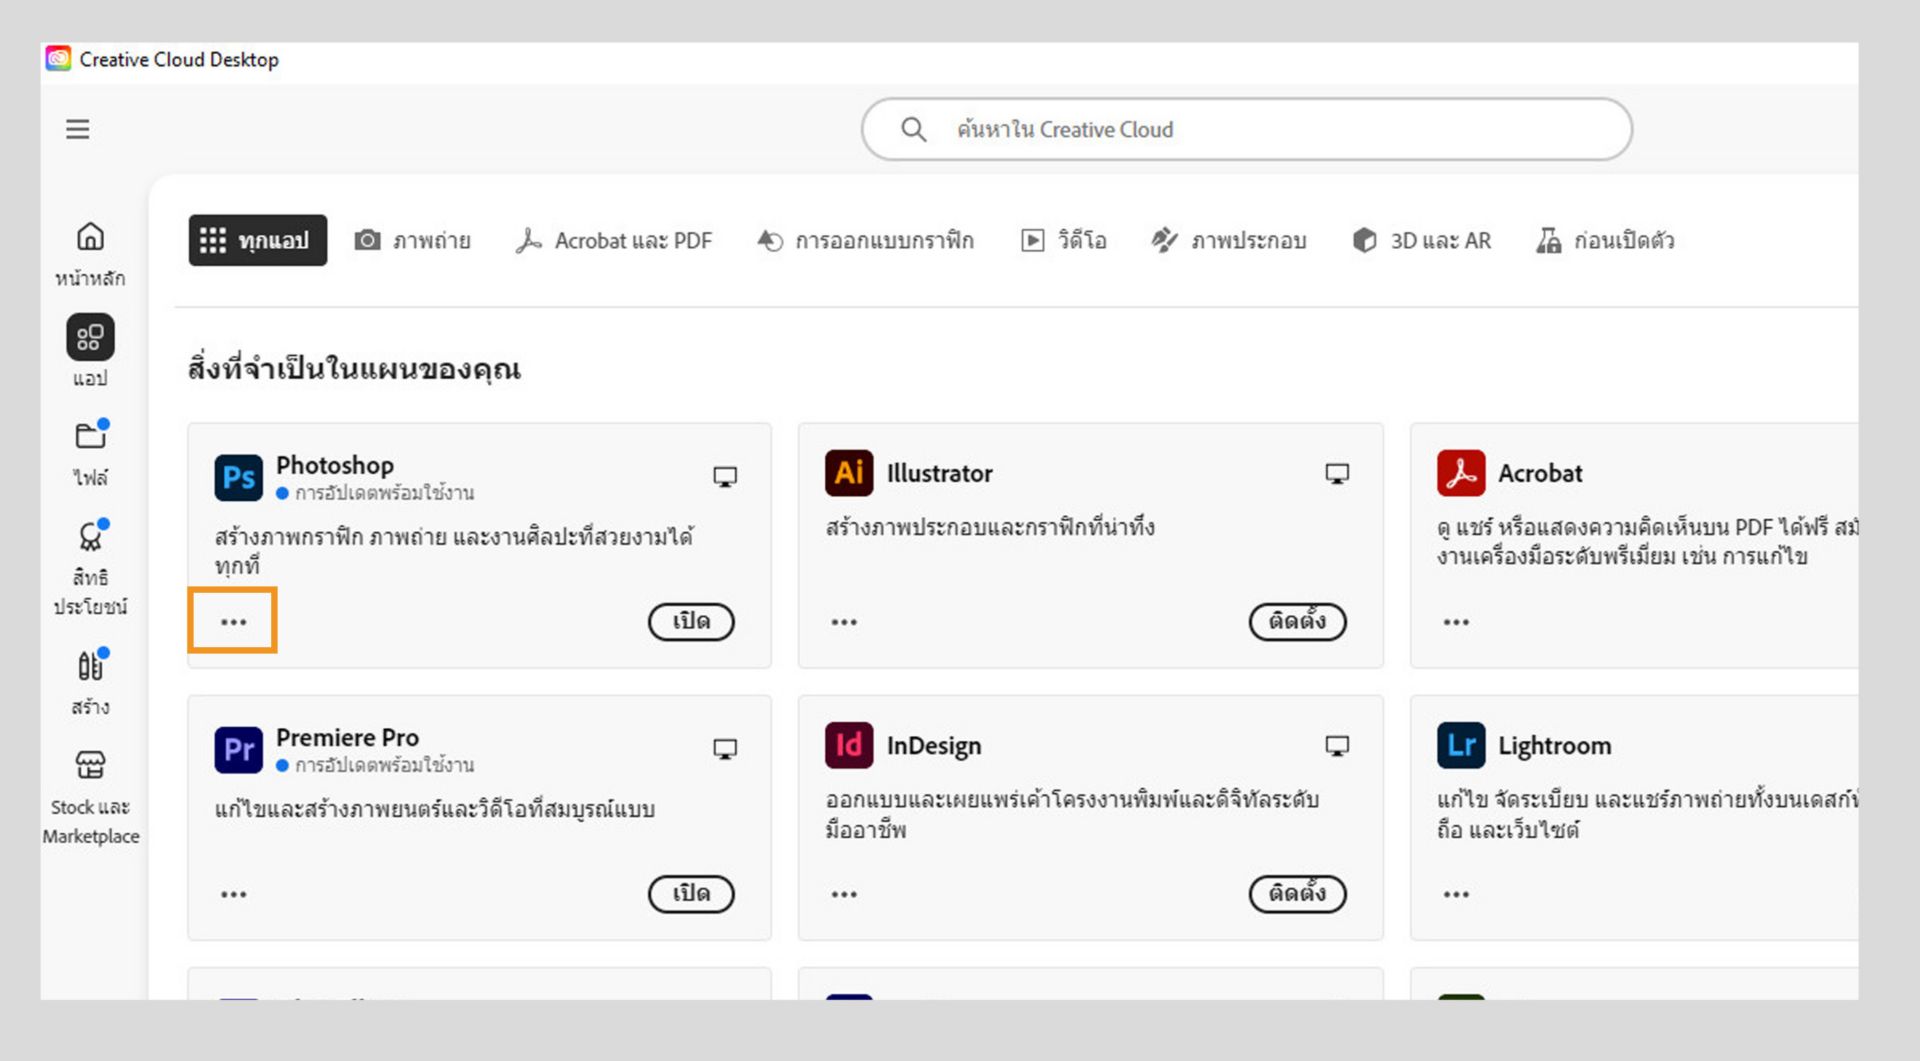This screenshot has height=1061, width=1920.
Task: Switch to the ภาพถ่าย photo tab
Action: pyautogui.click(x=412, y=240)
